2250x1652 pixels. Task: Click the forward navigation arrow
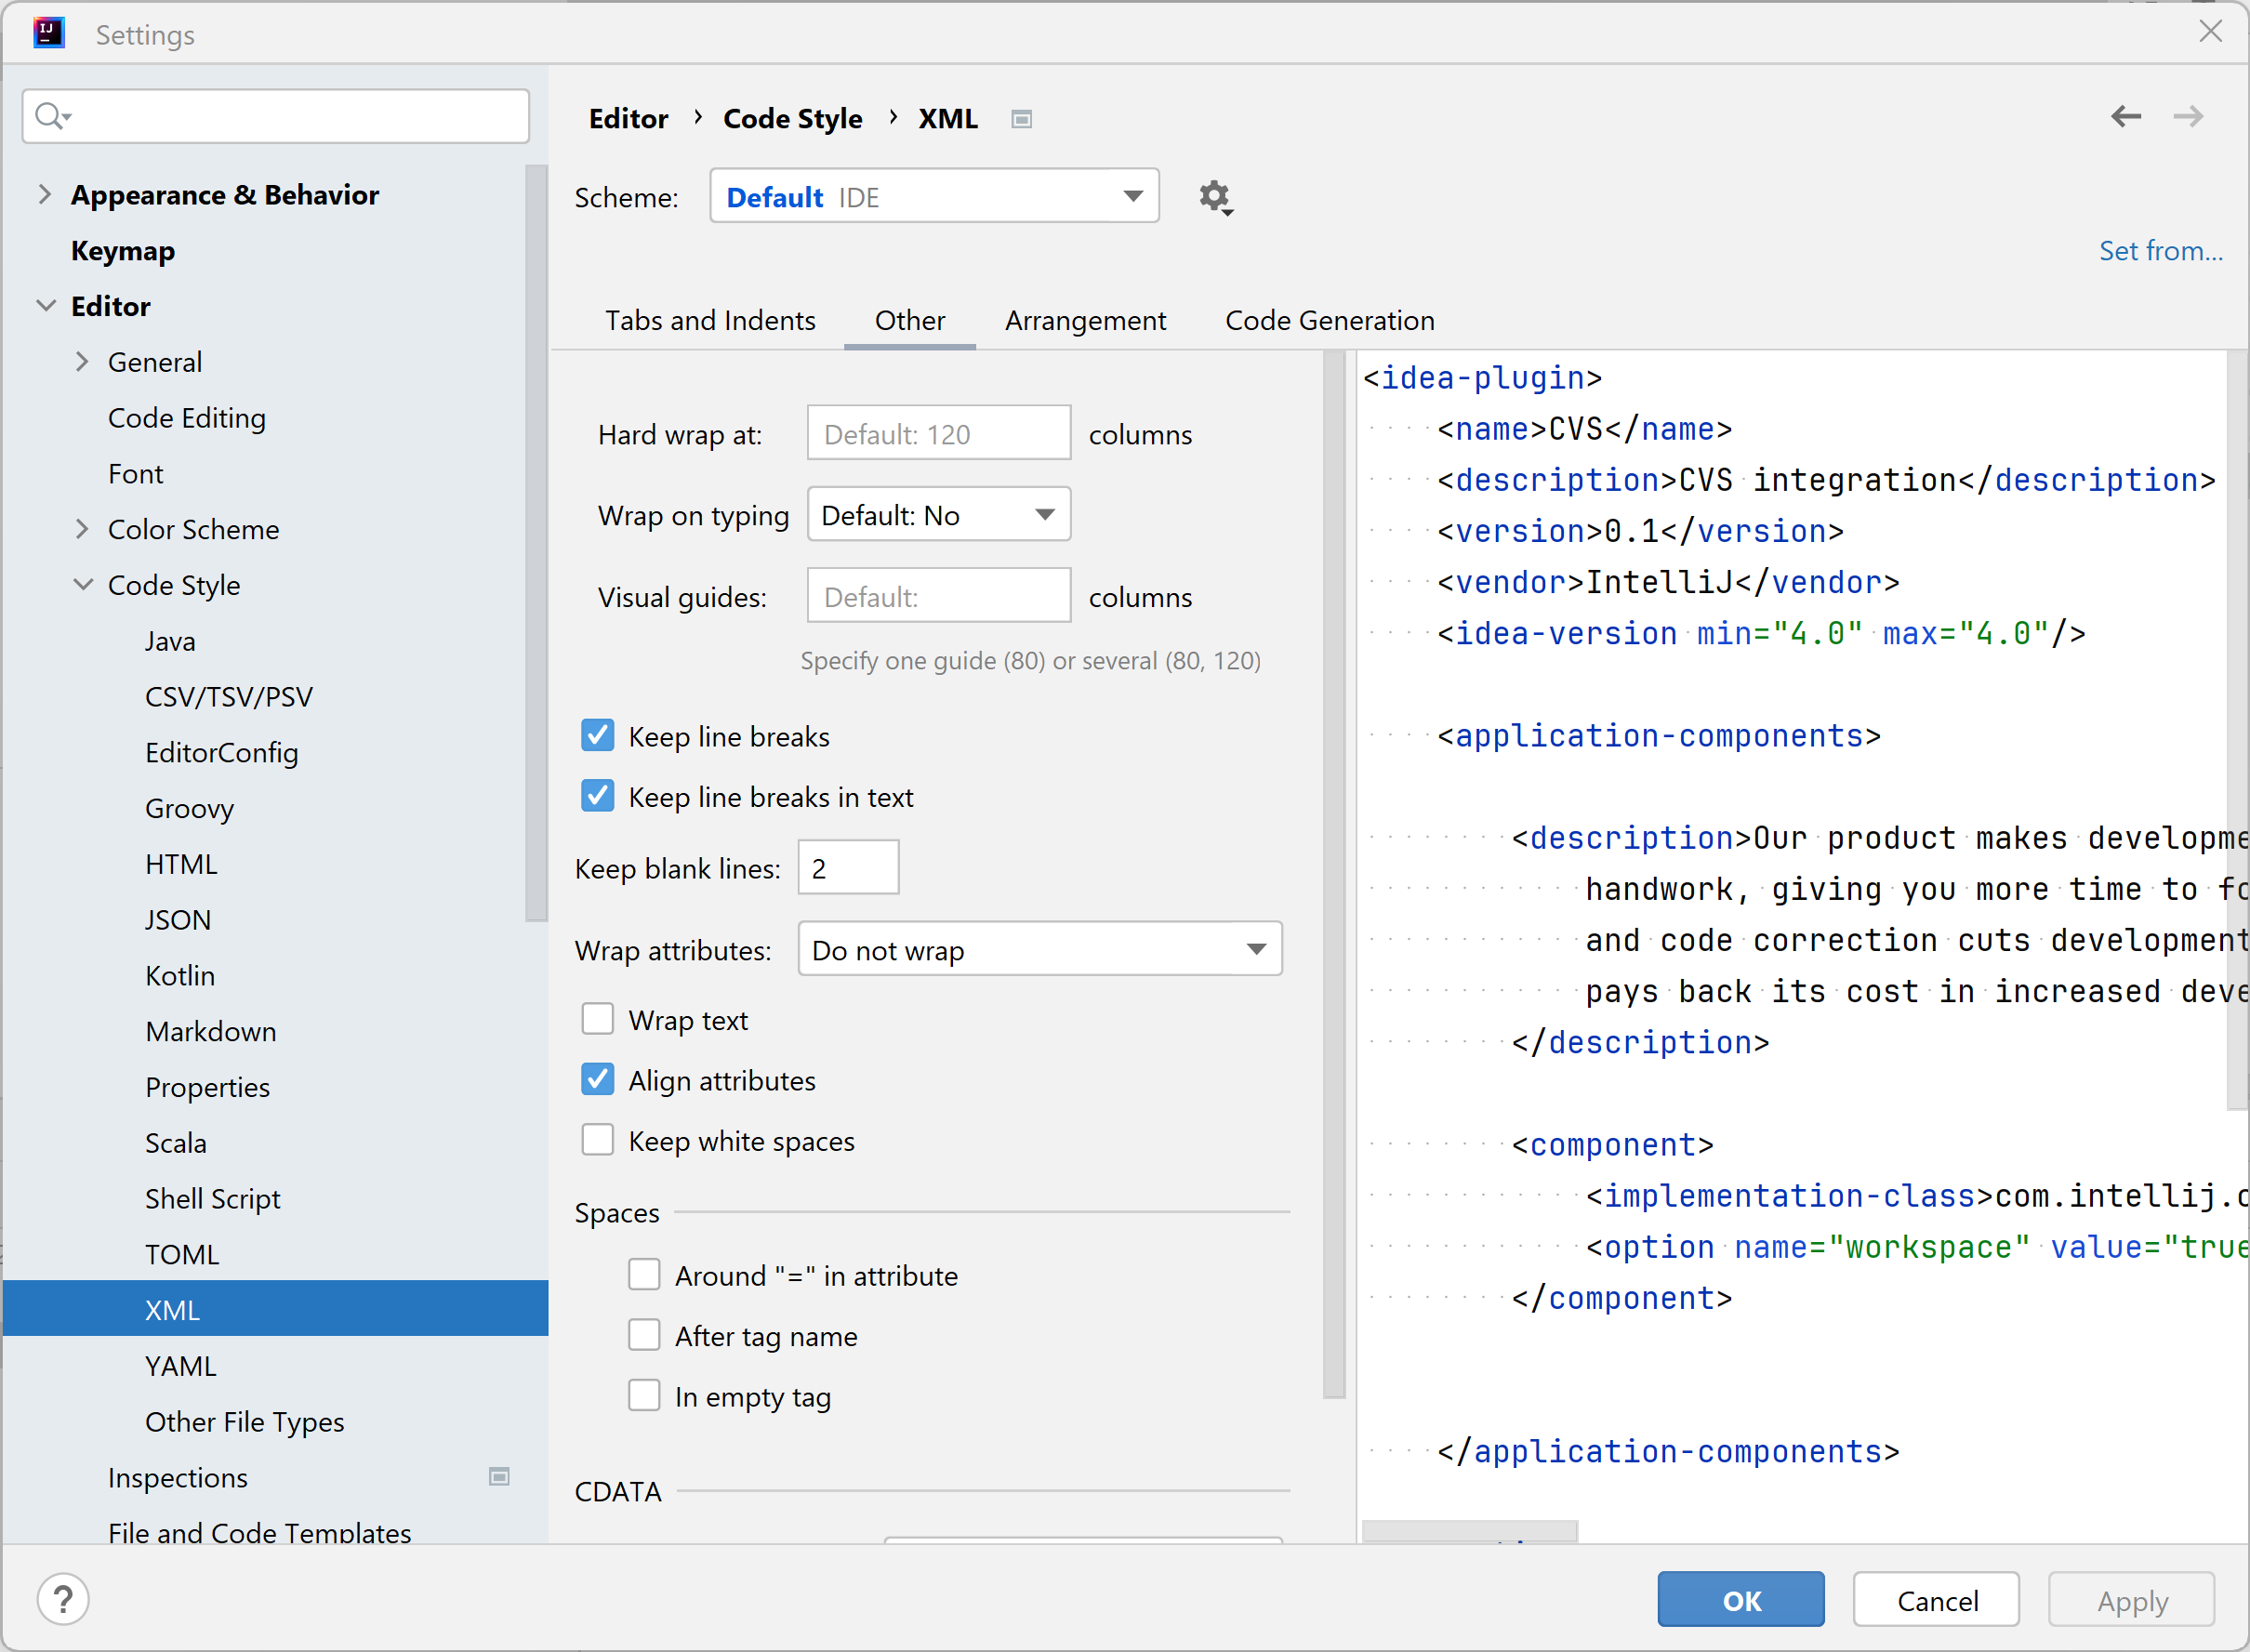point(2187,117)
